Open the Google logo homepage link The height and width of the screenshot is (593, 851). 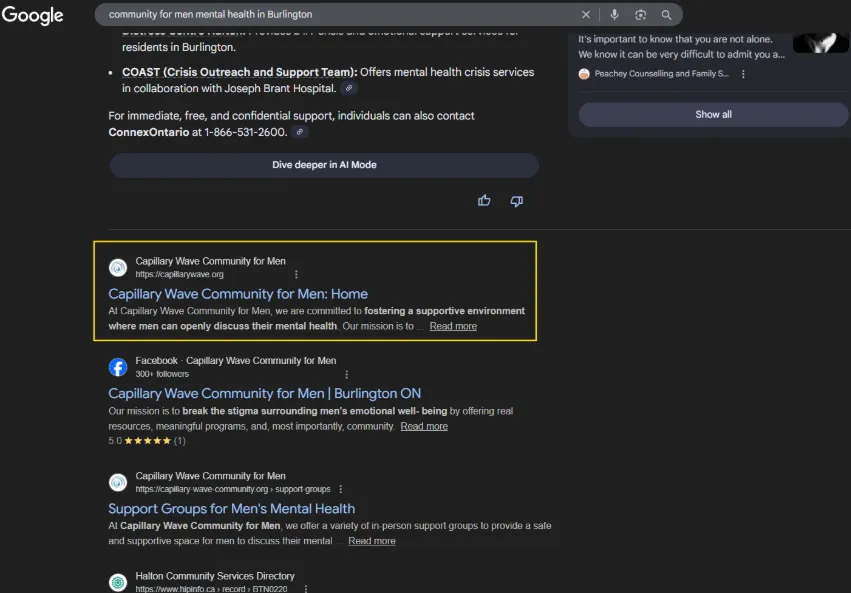(32, 15)
